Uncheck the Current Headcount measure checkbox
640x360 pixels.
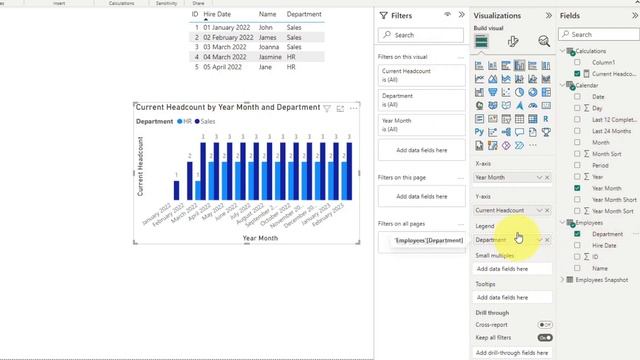coord(577,73)
